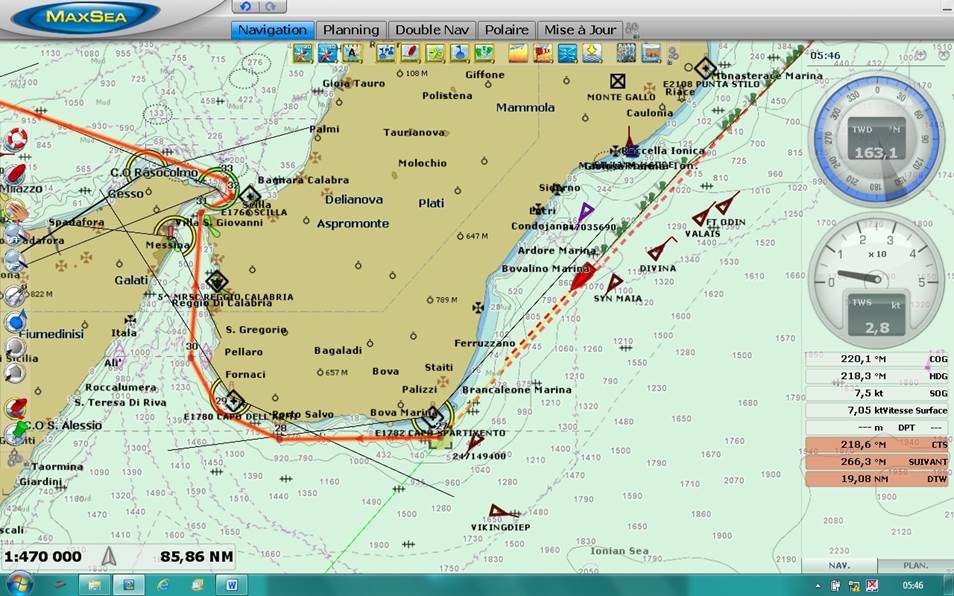Image resolution: width=954 pixels, height=596 pixels.
Task: Open the Polaire tab
Action: click(x=506, y=30)
